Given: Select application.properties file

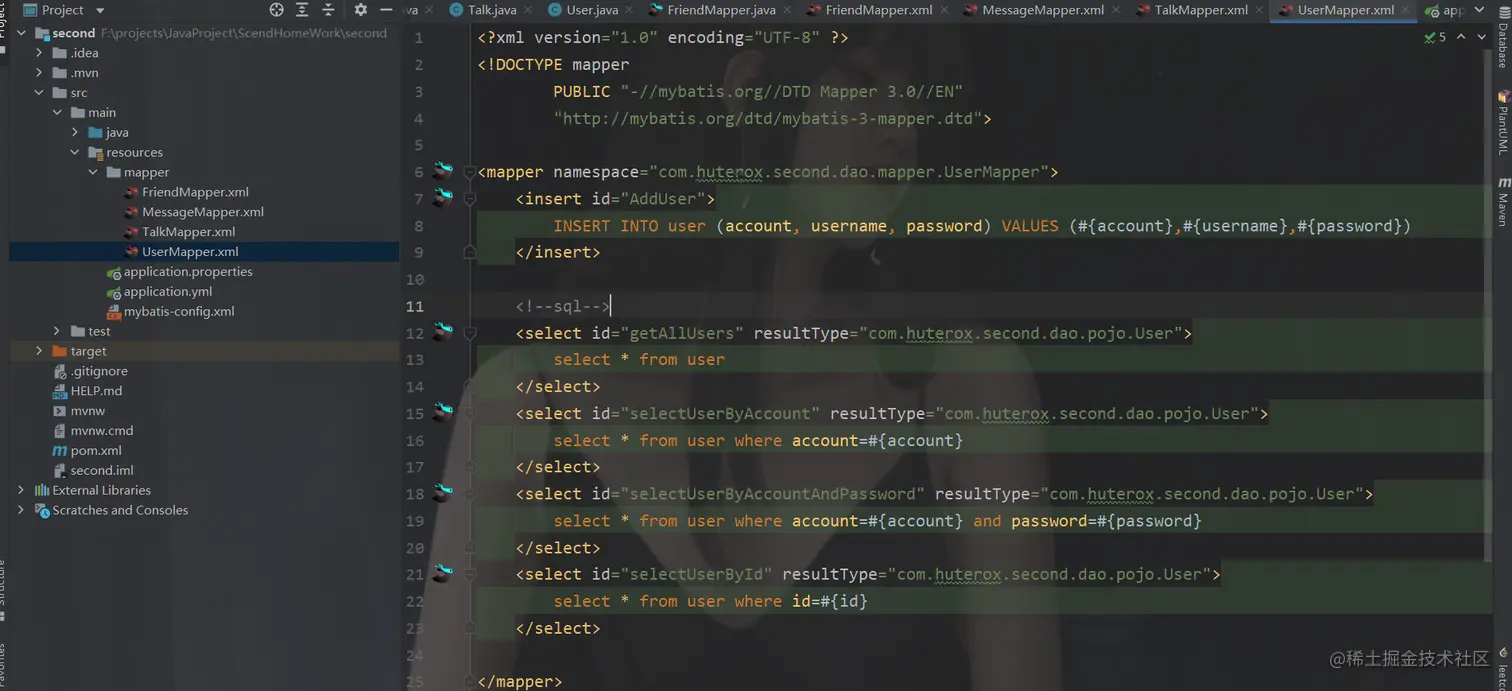Looking at the screenshot, I should [x=188, y=272].
